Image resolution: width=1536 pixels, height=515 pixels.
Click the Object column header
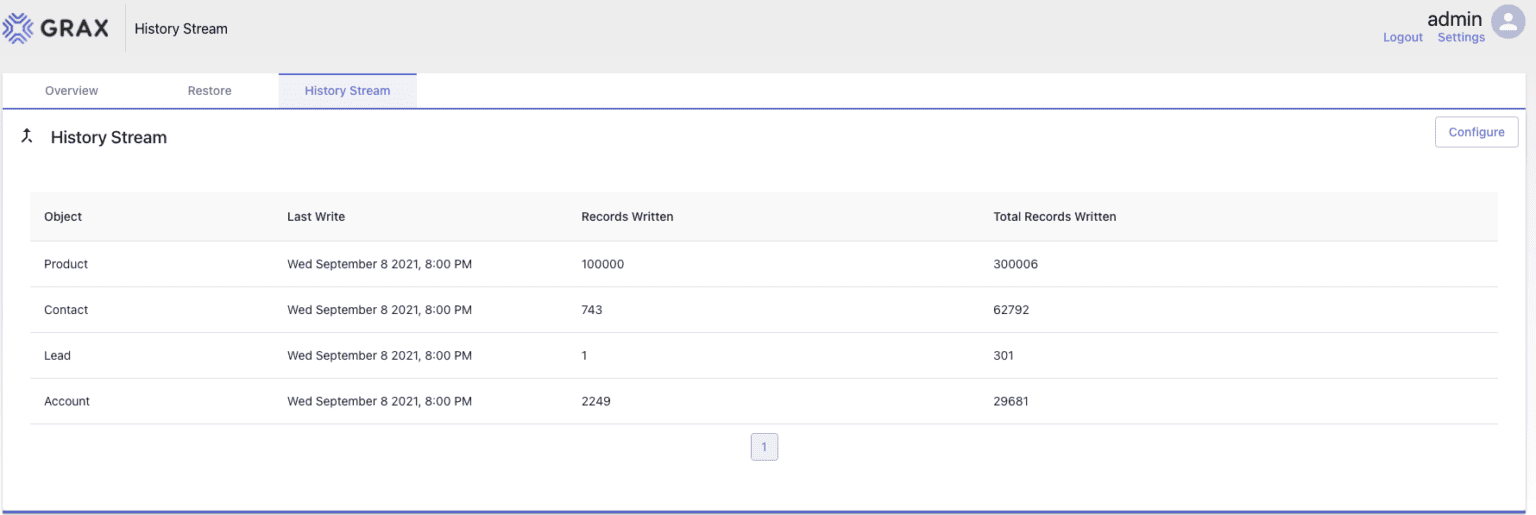(x=63, y=217)
